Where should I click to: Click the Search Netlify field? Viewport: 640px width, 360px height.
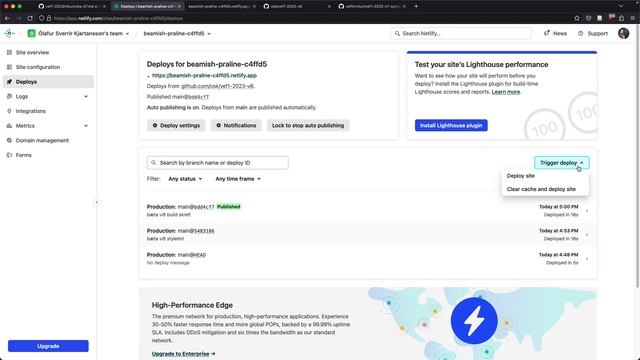[x=461, y=33]
